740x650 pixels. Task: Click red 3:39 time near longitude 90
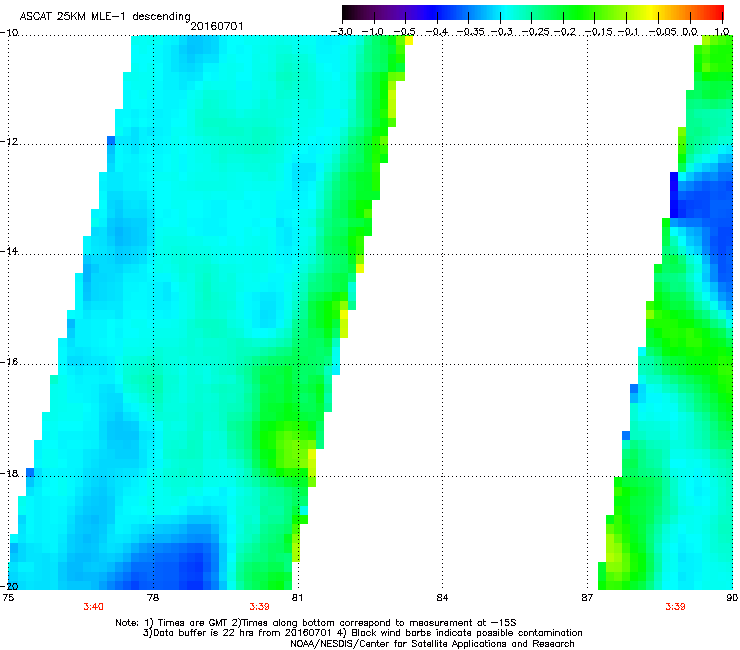(675, 607)
